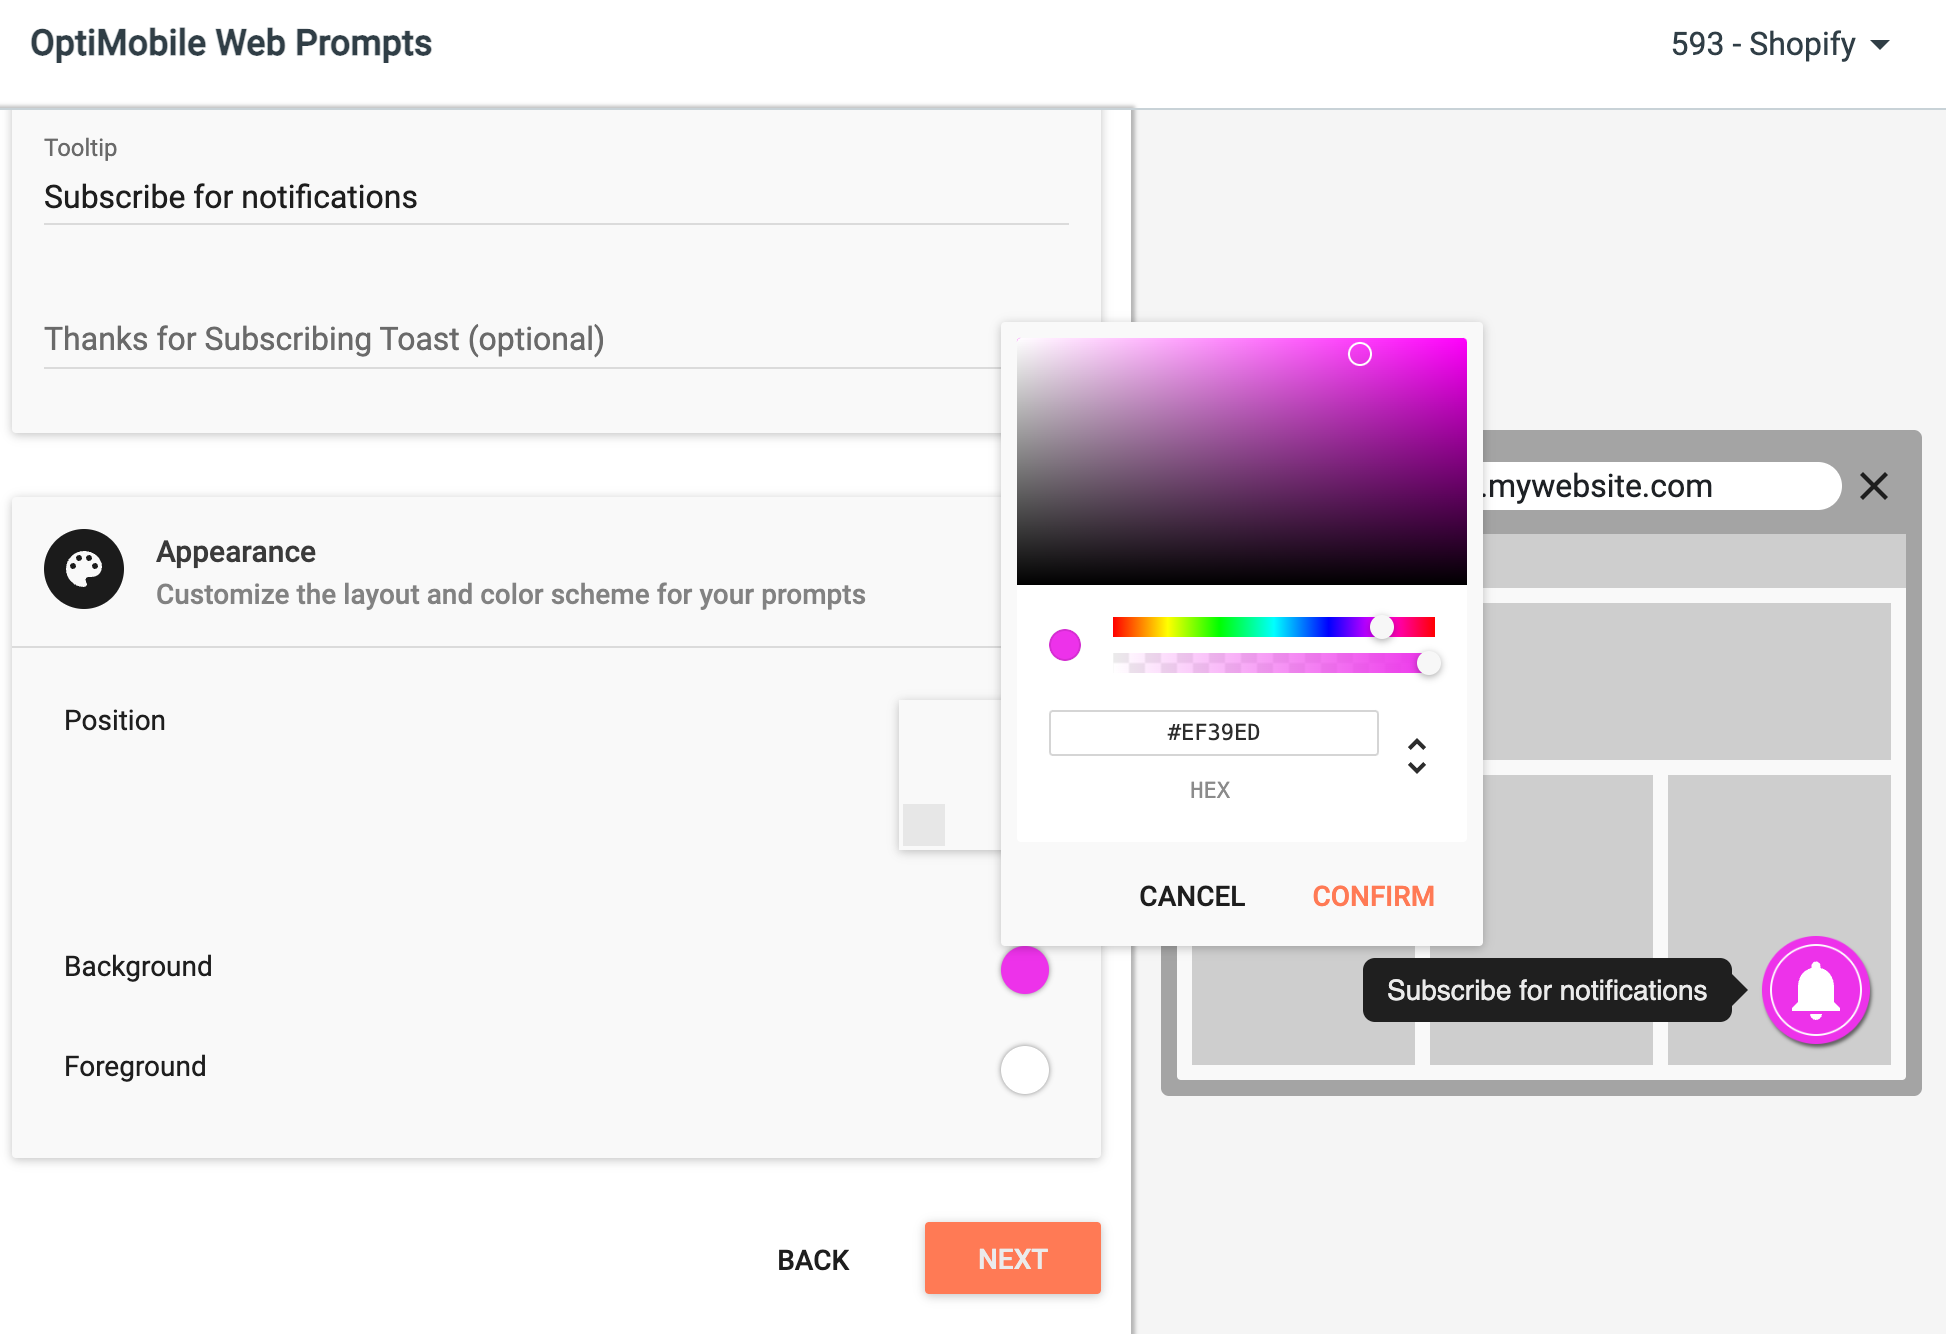The image size is (1946, 1334).
Task: Click the Appearance palette icon
Action: pos(84,569)
